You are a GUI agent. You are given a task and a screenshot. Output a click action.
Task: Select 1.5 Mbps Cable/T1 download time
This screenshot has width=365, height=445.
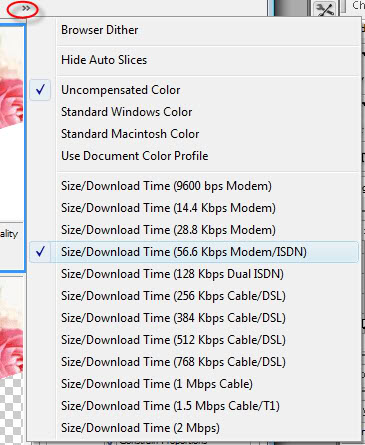click(x=194, y=406)
